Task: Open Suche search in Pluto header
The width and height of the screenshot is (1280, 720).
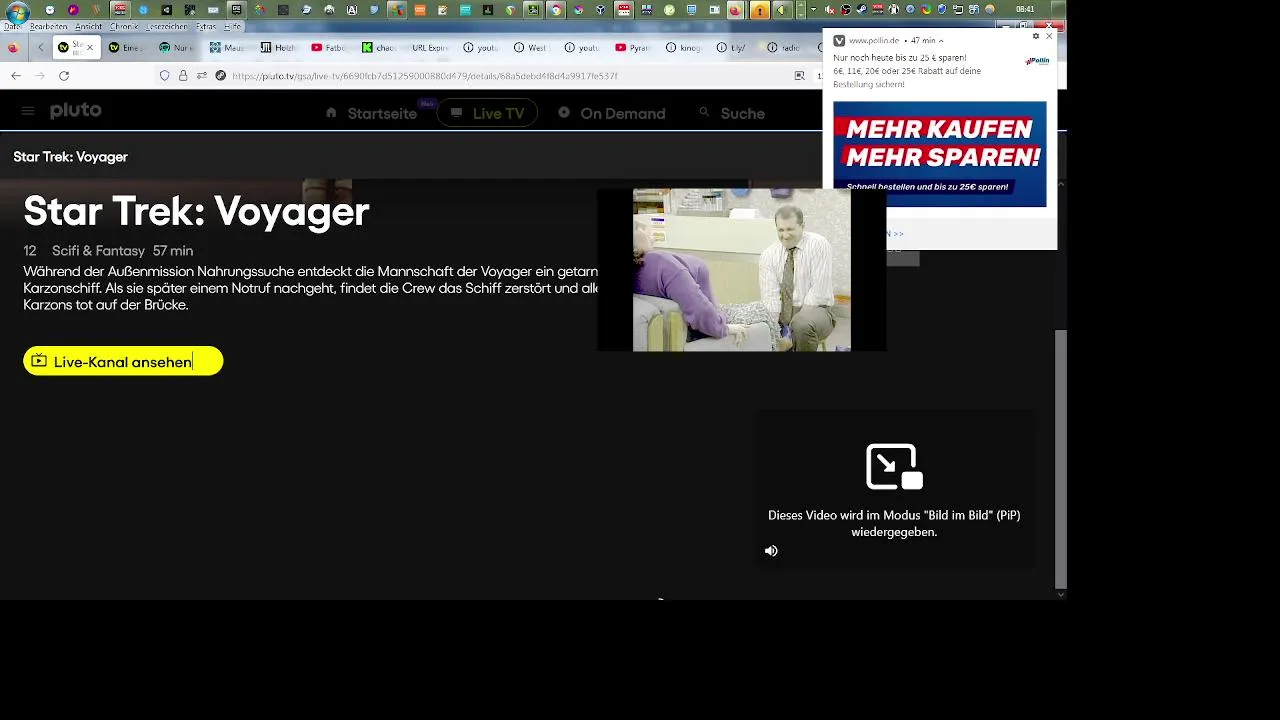Action: [732, 113]
